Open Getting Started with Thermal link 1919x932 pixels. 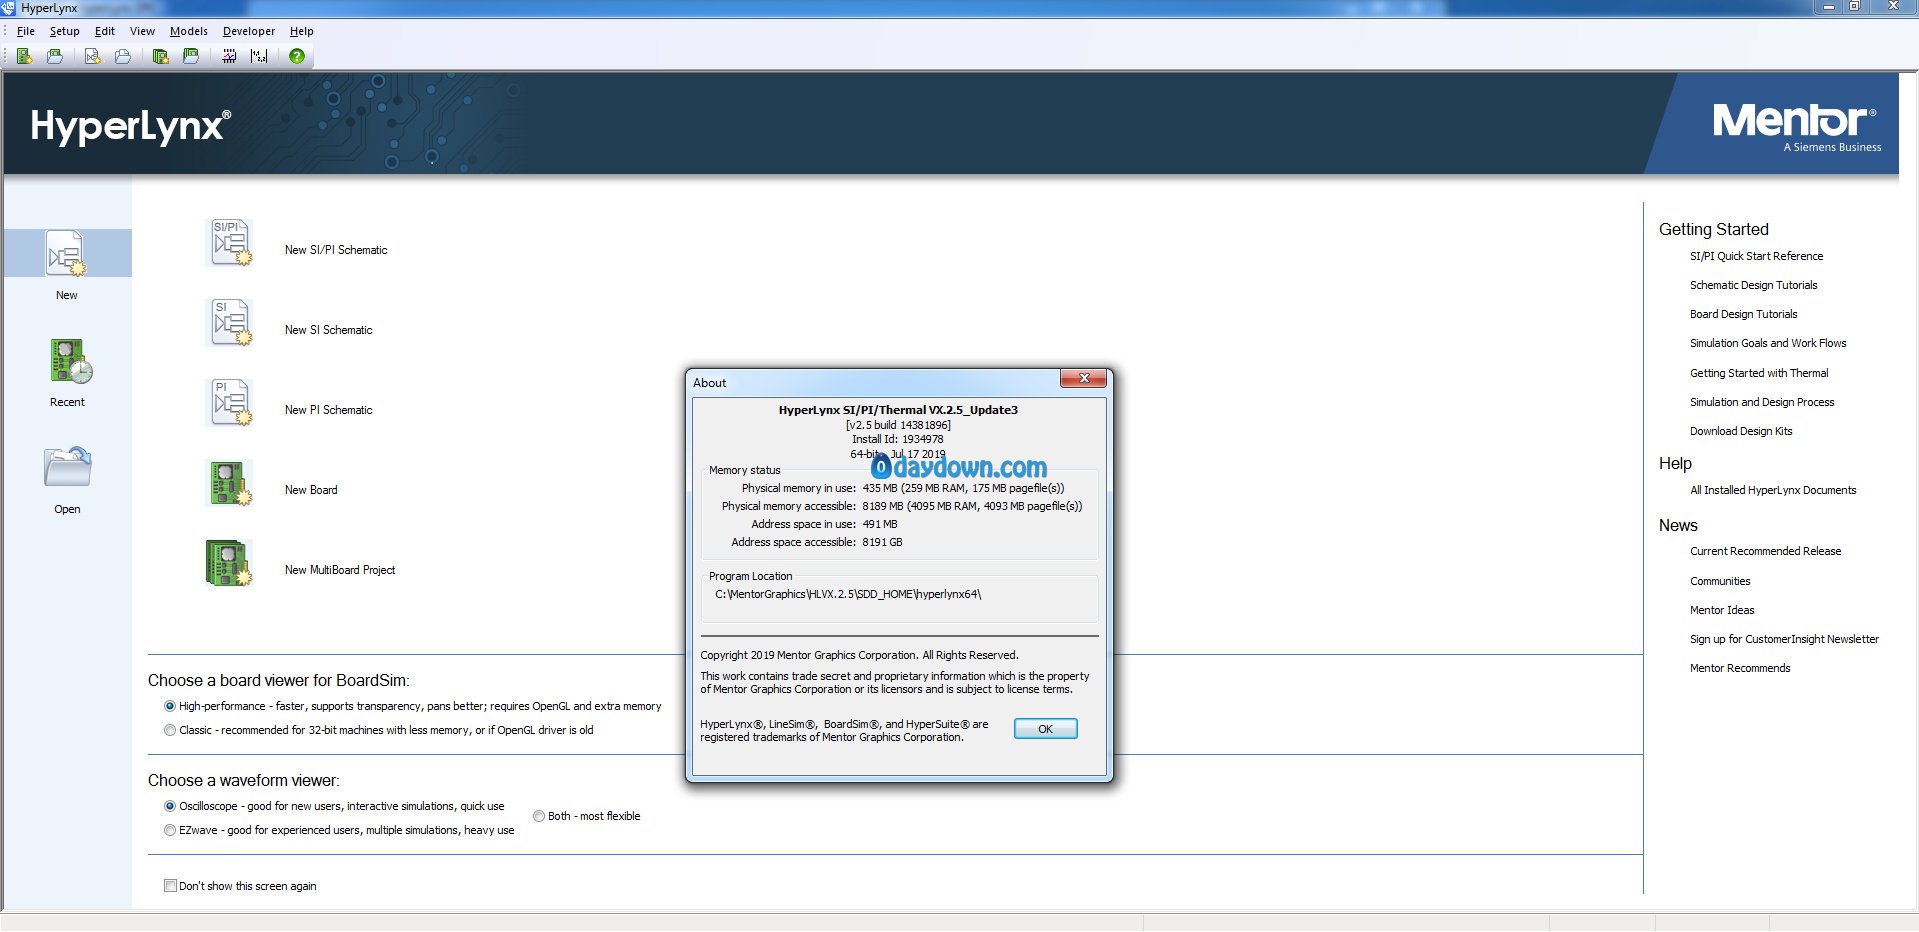tap(1759, 373)
